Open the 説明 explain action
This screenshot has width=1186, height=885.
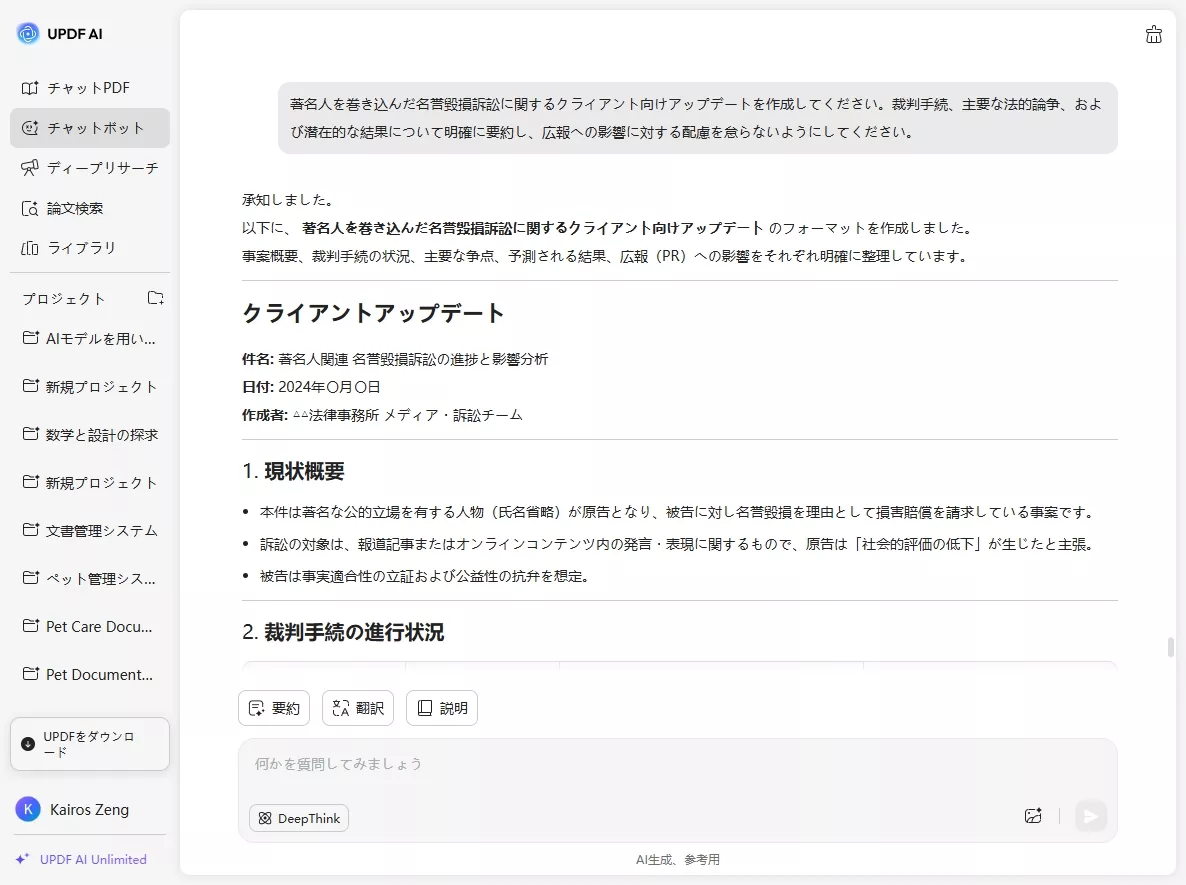pyautogui.click(x=442, y=708)
